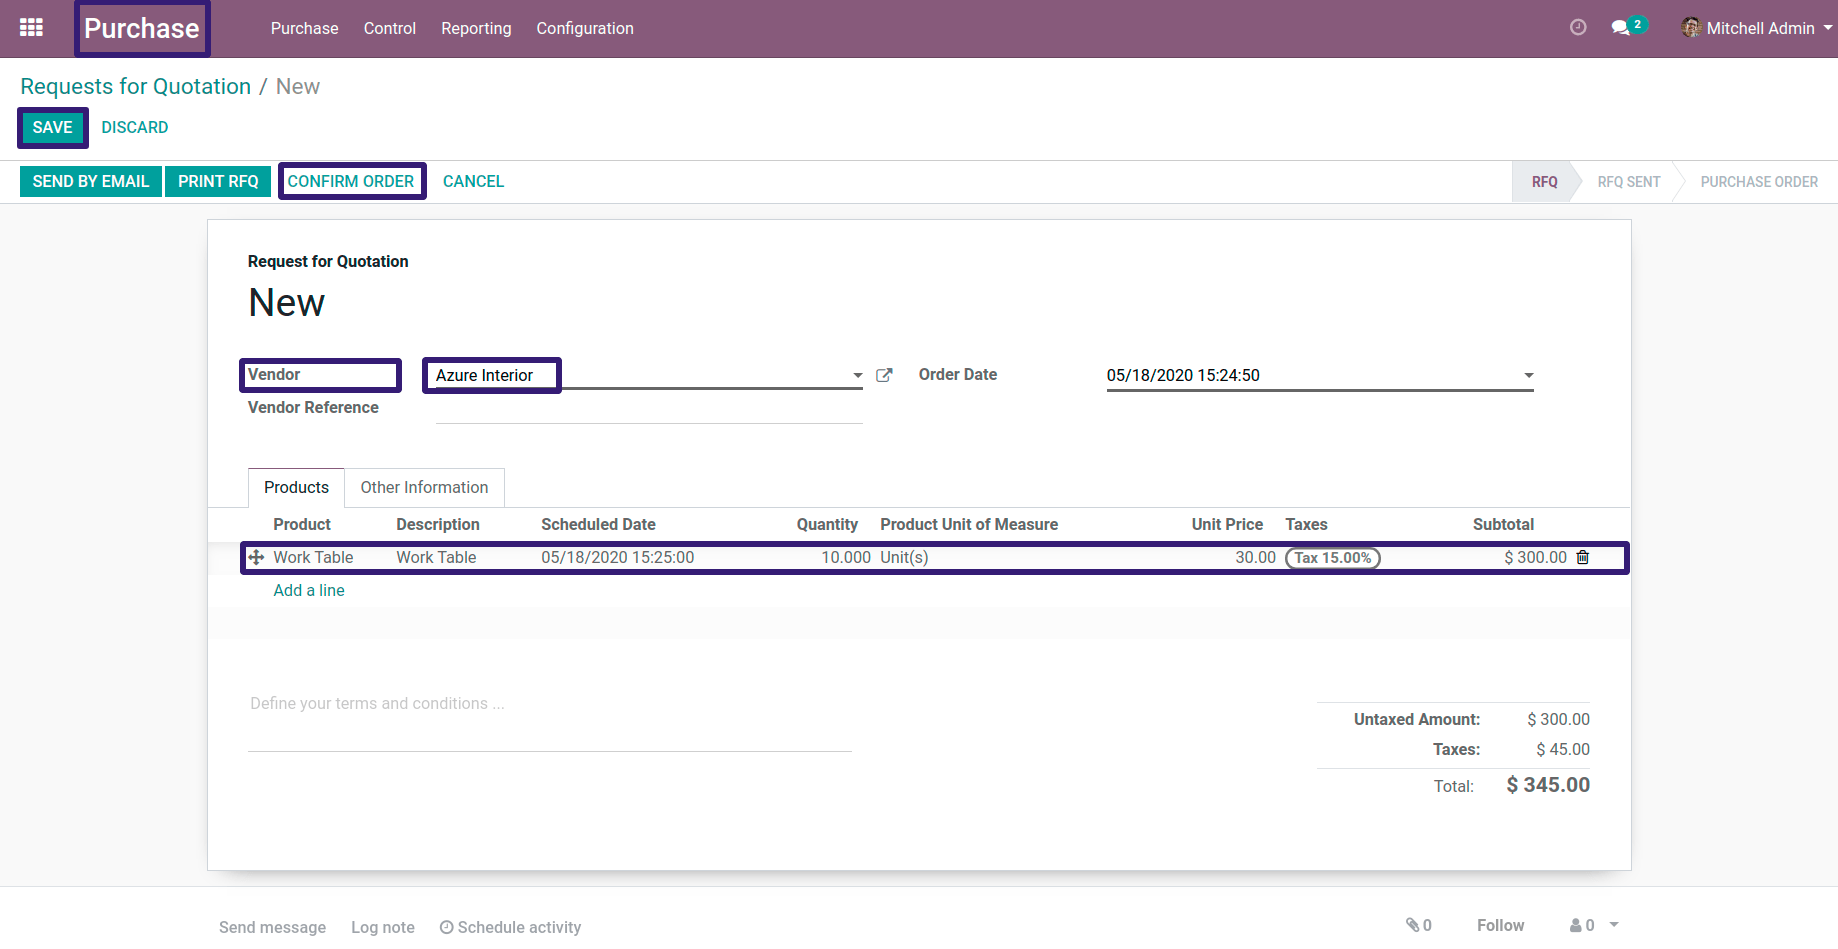Open the Order Date picker arrow
The image size is (1838, 949).
(x=1528, y=375)
